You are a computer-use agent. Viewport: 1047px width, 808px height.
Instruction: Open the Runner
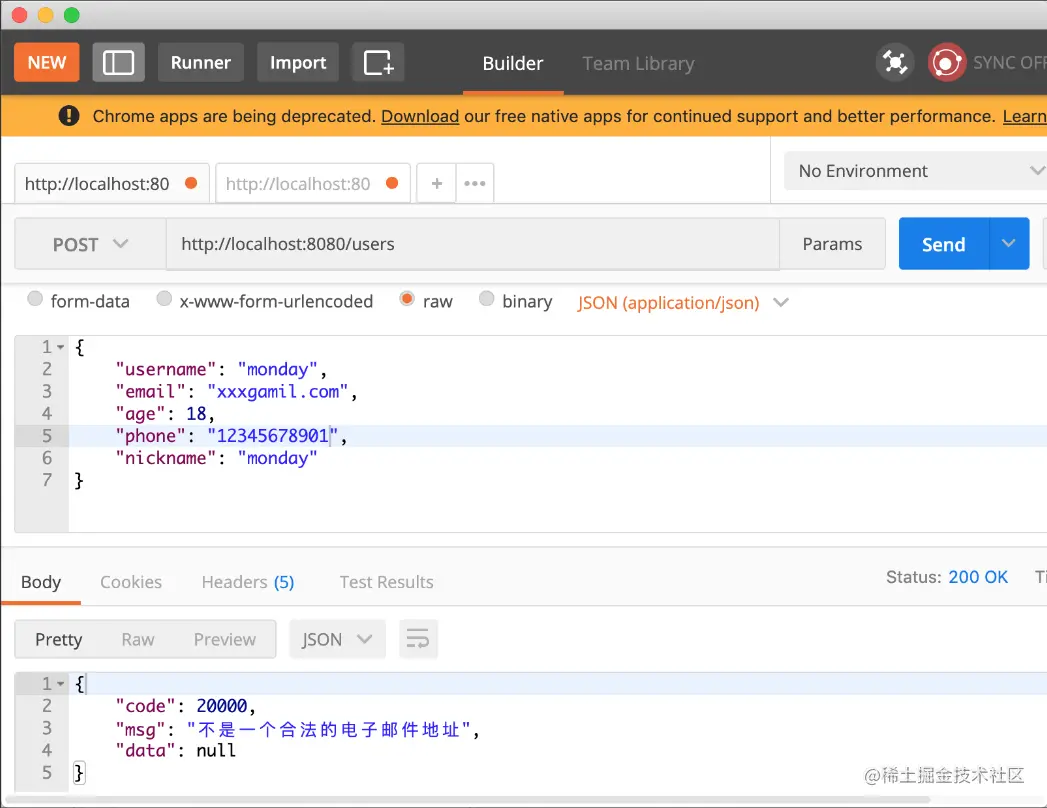coord(200,63)
